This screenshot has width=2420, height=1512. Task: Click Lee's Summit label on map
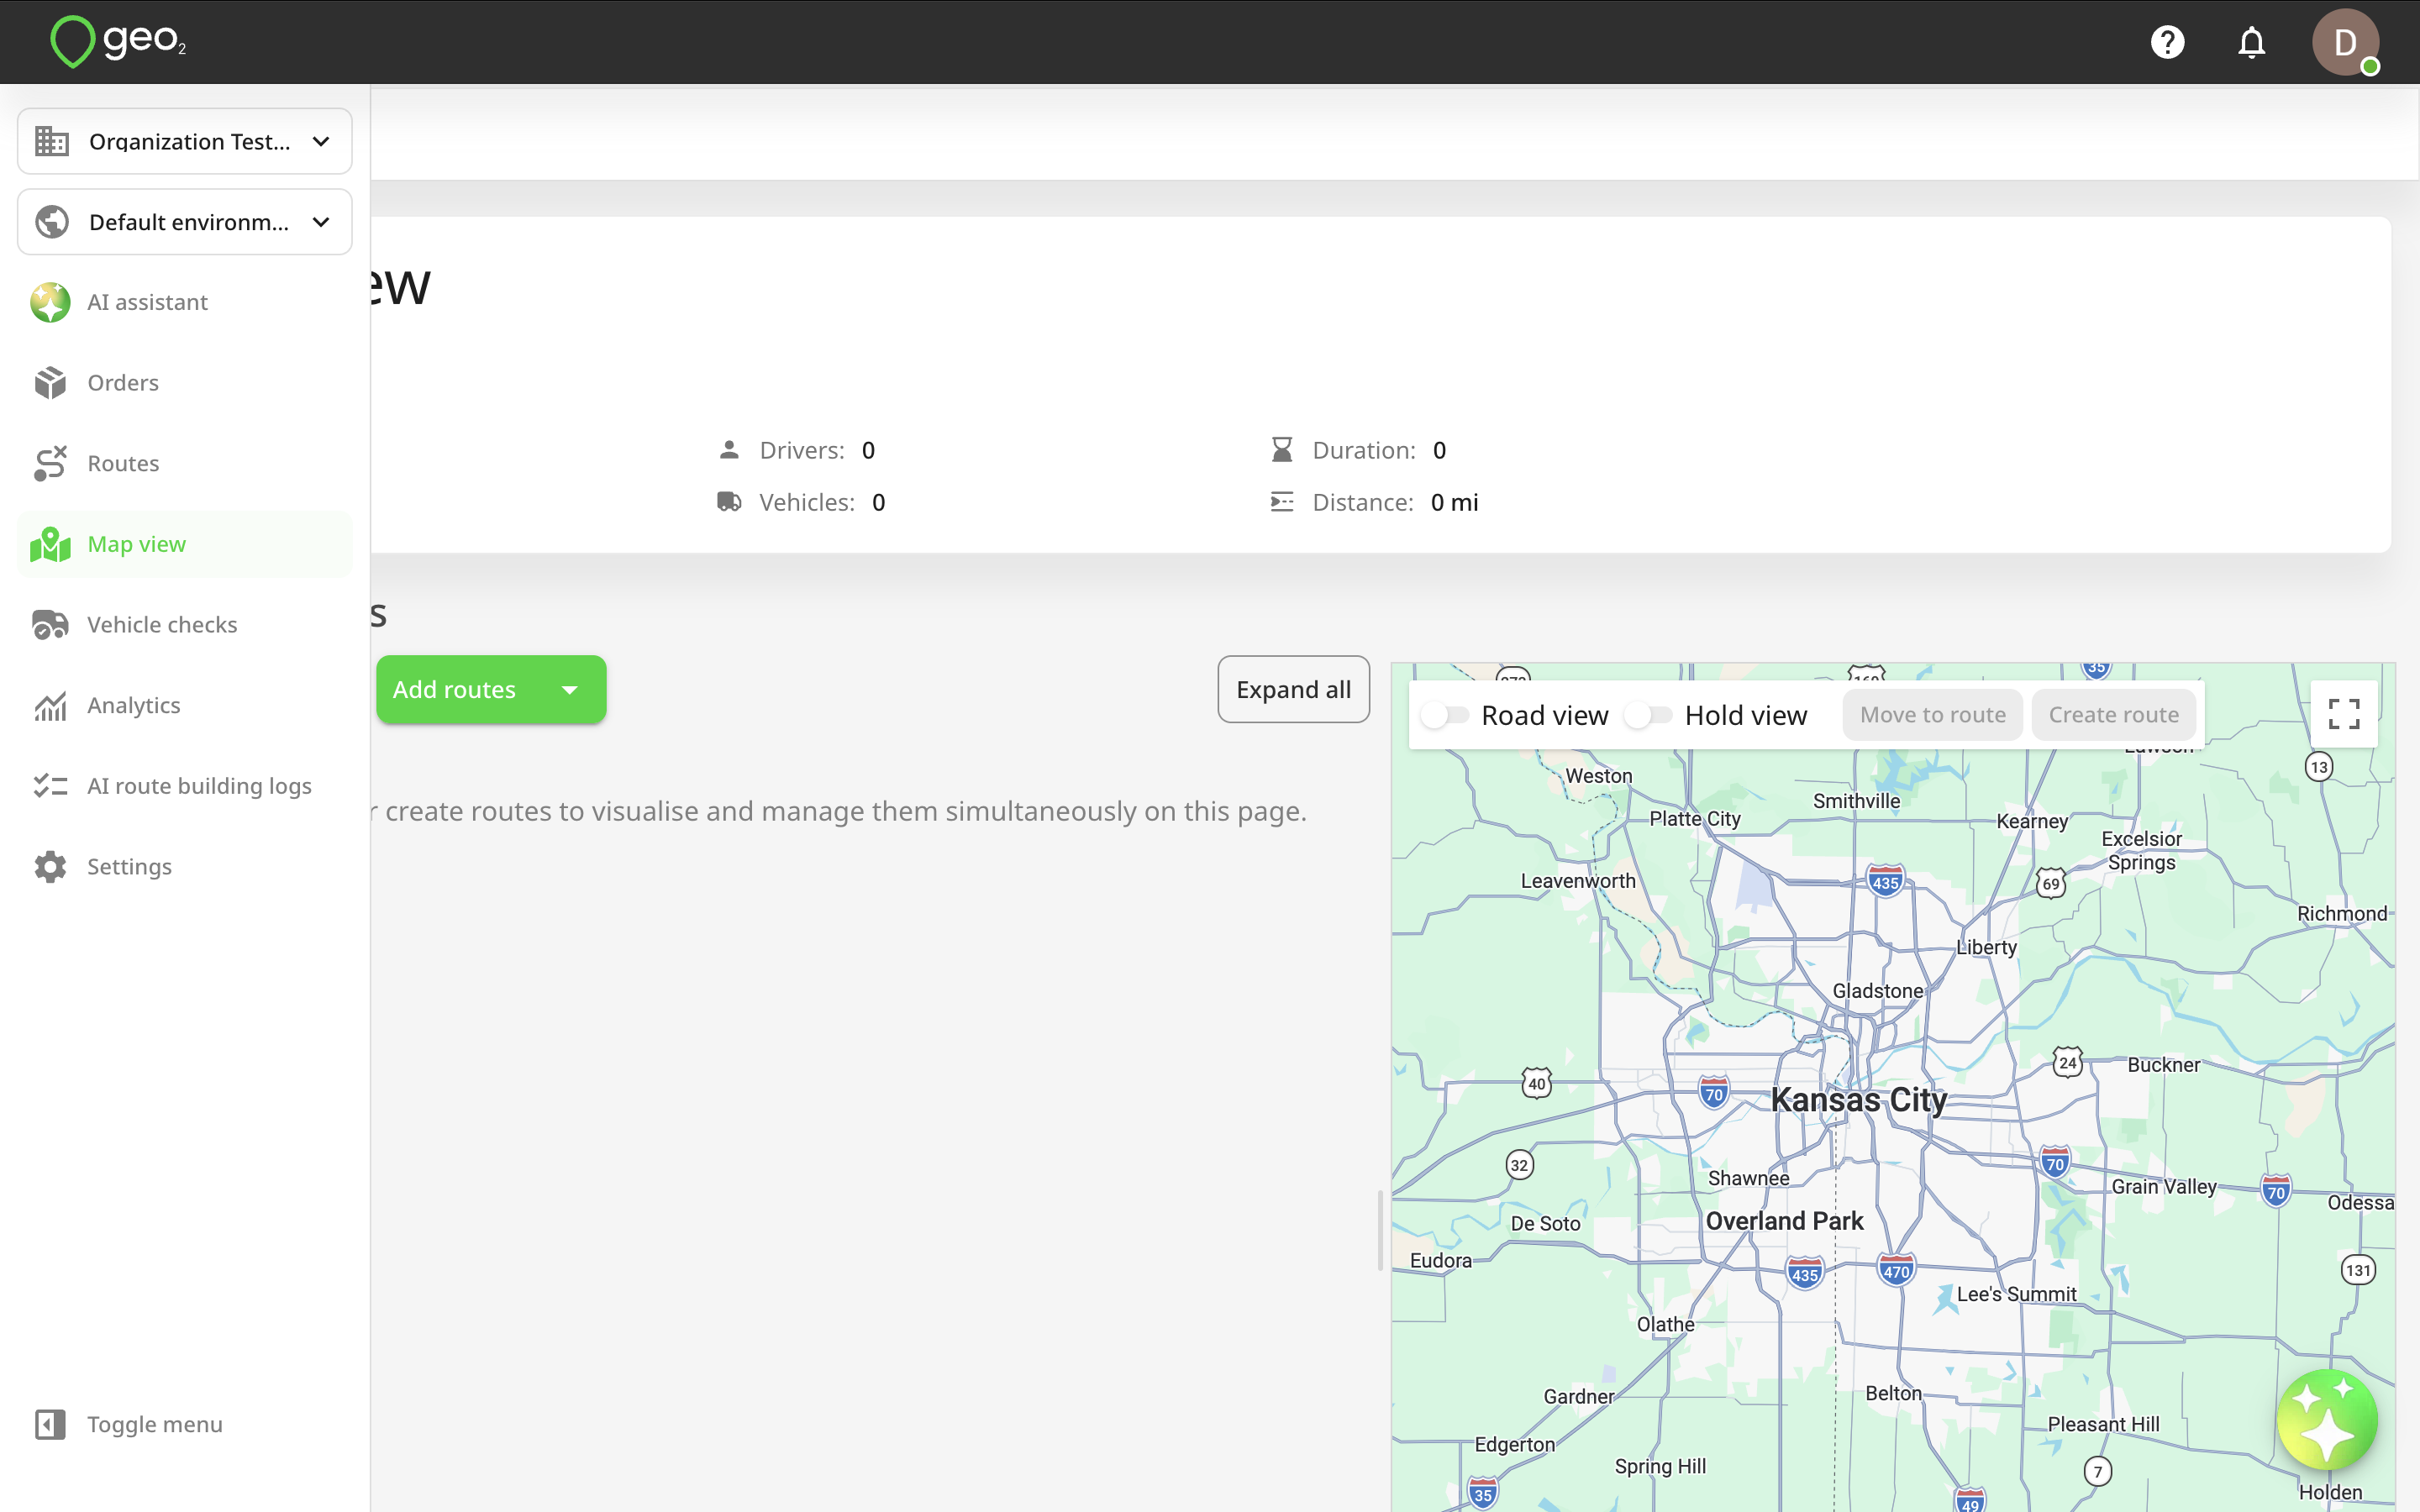coord(2016,1294)
